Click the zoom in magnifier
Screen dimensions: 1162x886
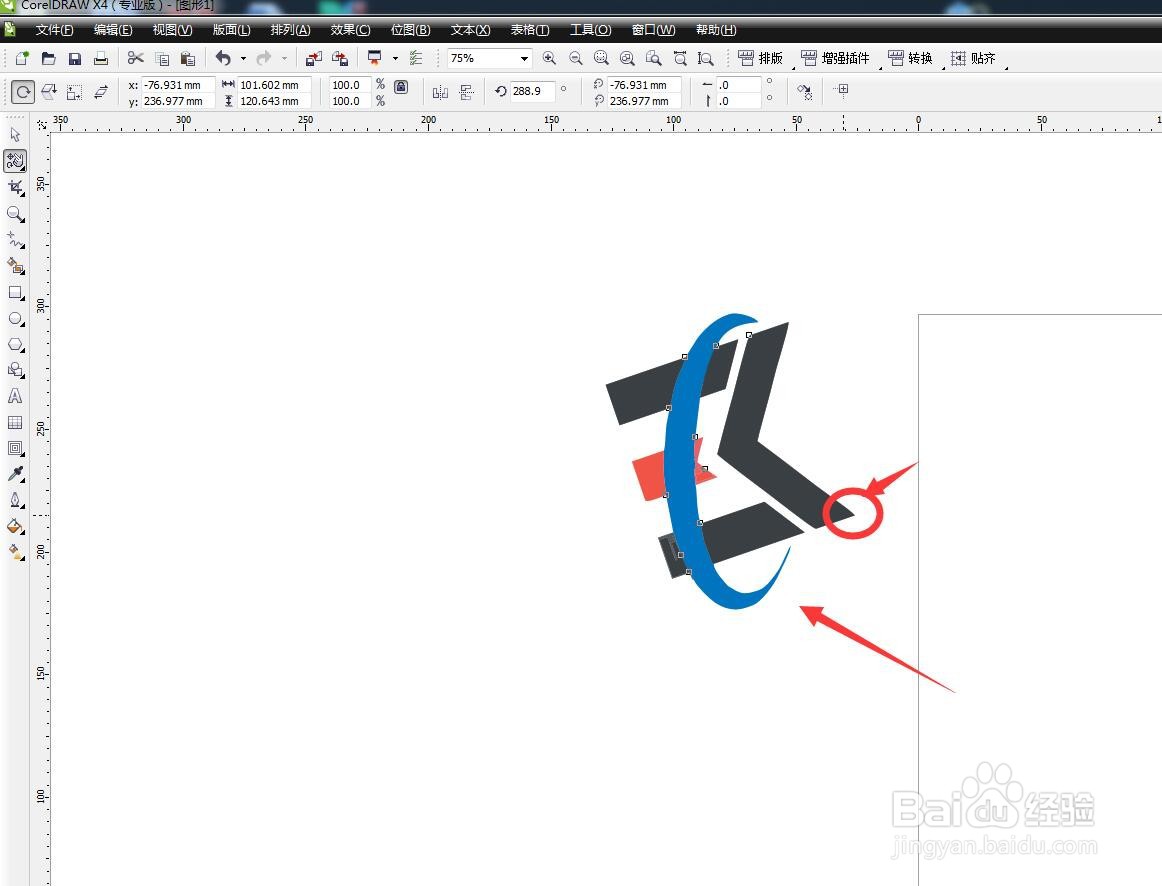(549, 58)
